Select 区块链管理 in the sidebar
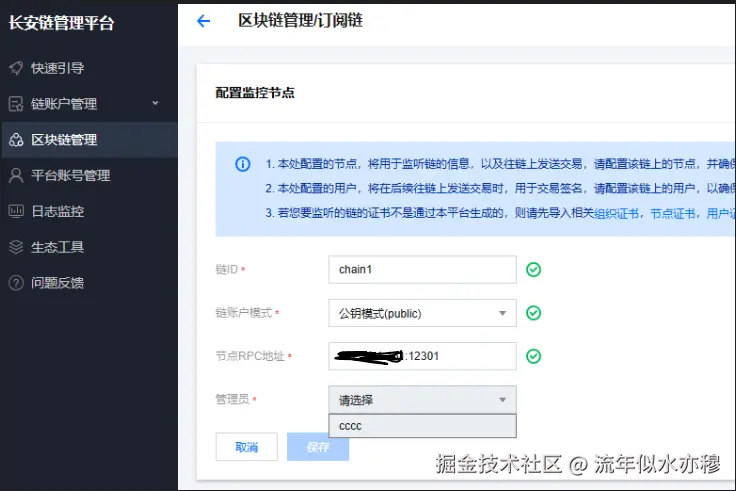736x491 pixels. point(89,140)
